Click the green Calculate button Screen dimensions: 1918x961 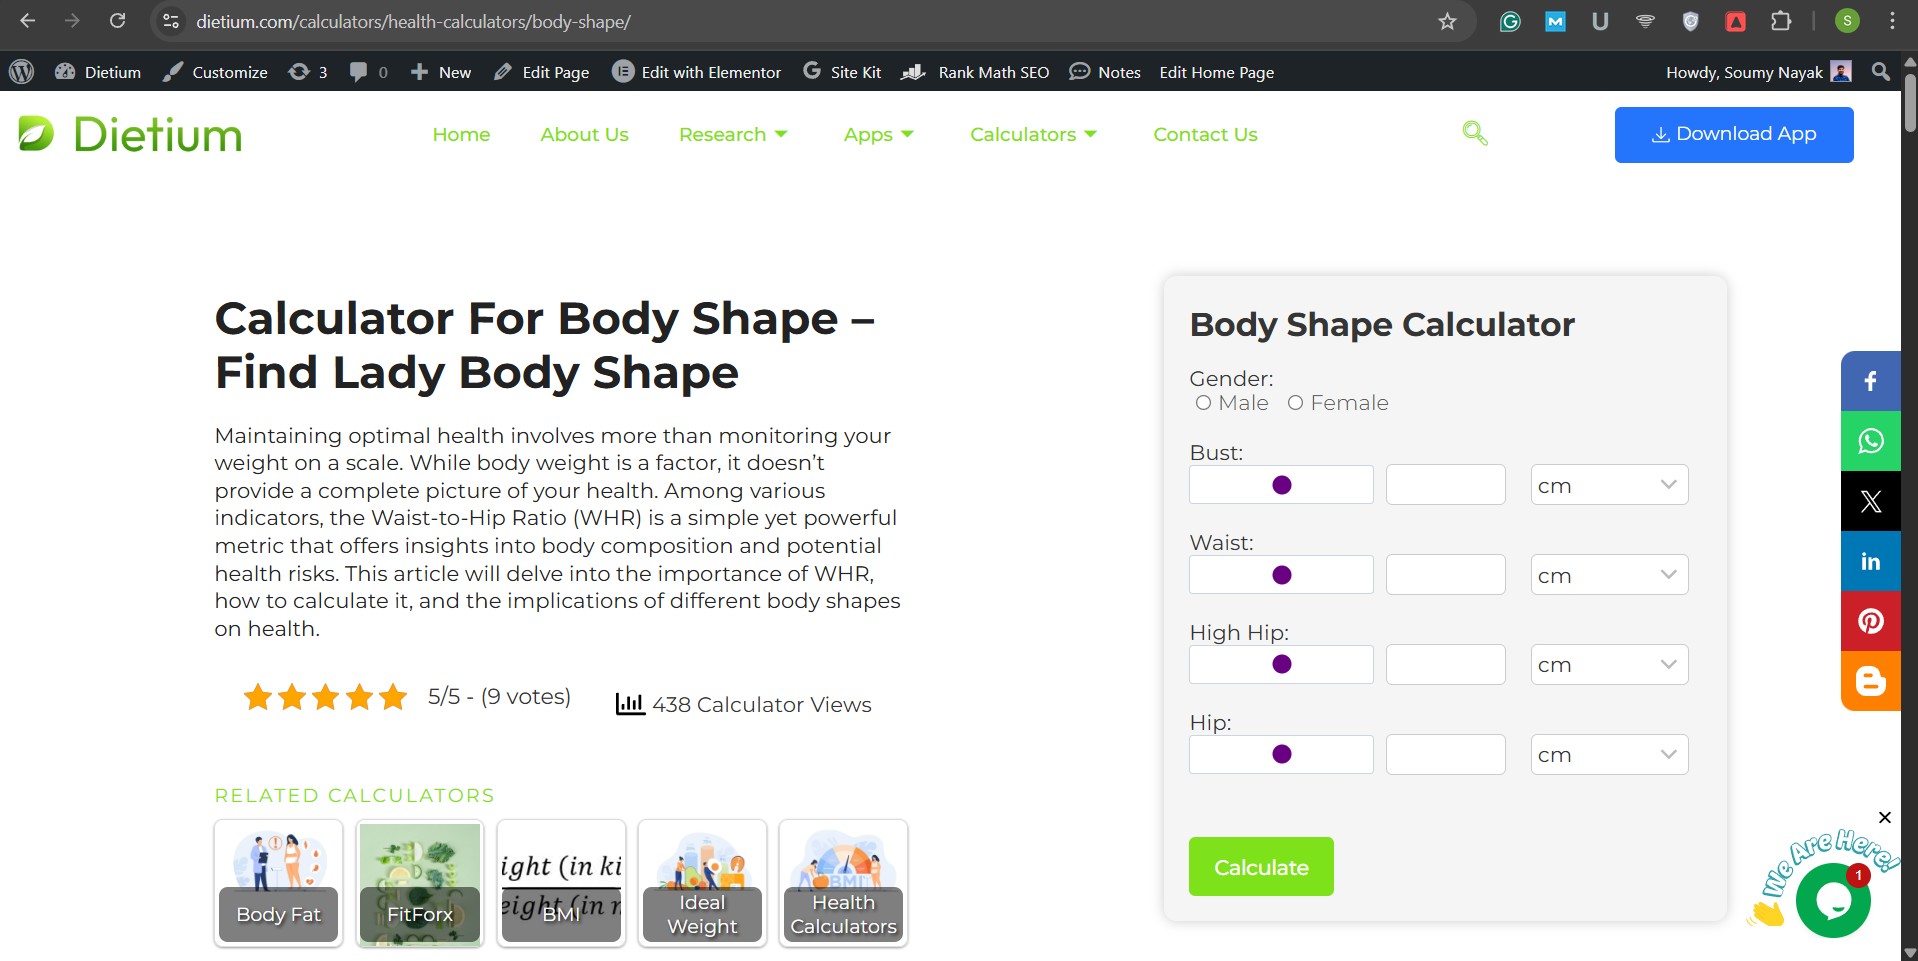[1260, 867]
